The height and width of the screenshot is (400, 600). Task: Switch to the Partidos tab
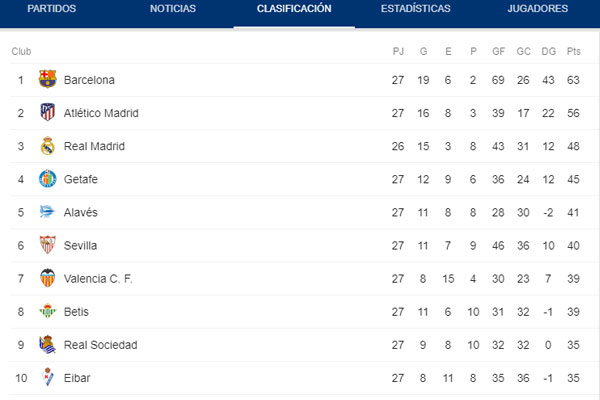click(50, 9)
